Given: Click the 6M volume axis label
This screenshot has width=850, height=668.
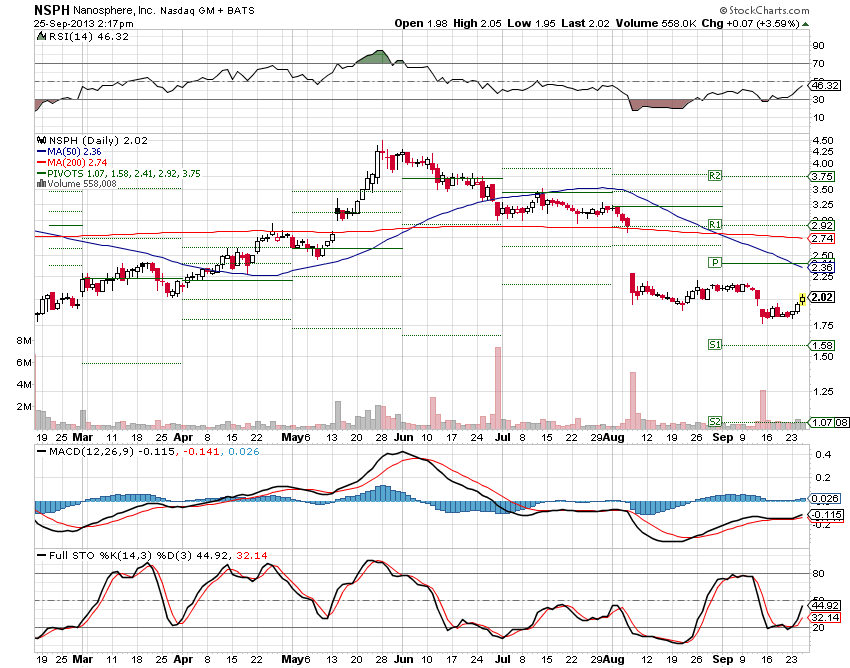Looking at the screenshot, I should tap(24, 362).
